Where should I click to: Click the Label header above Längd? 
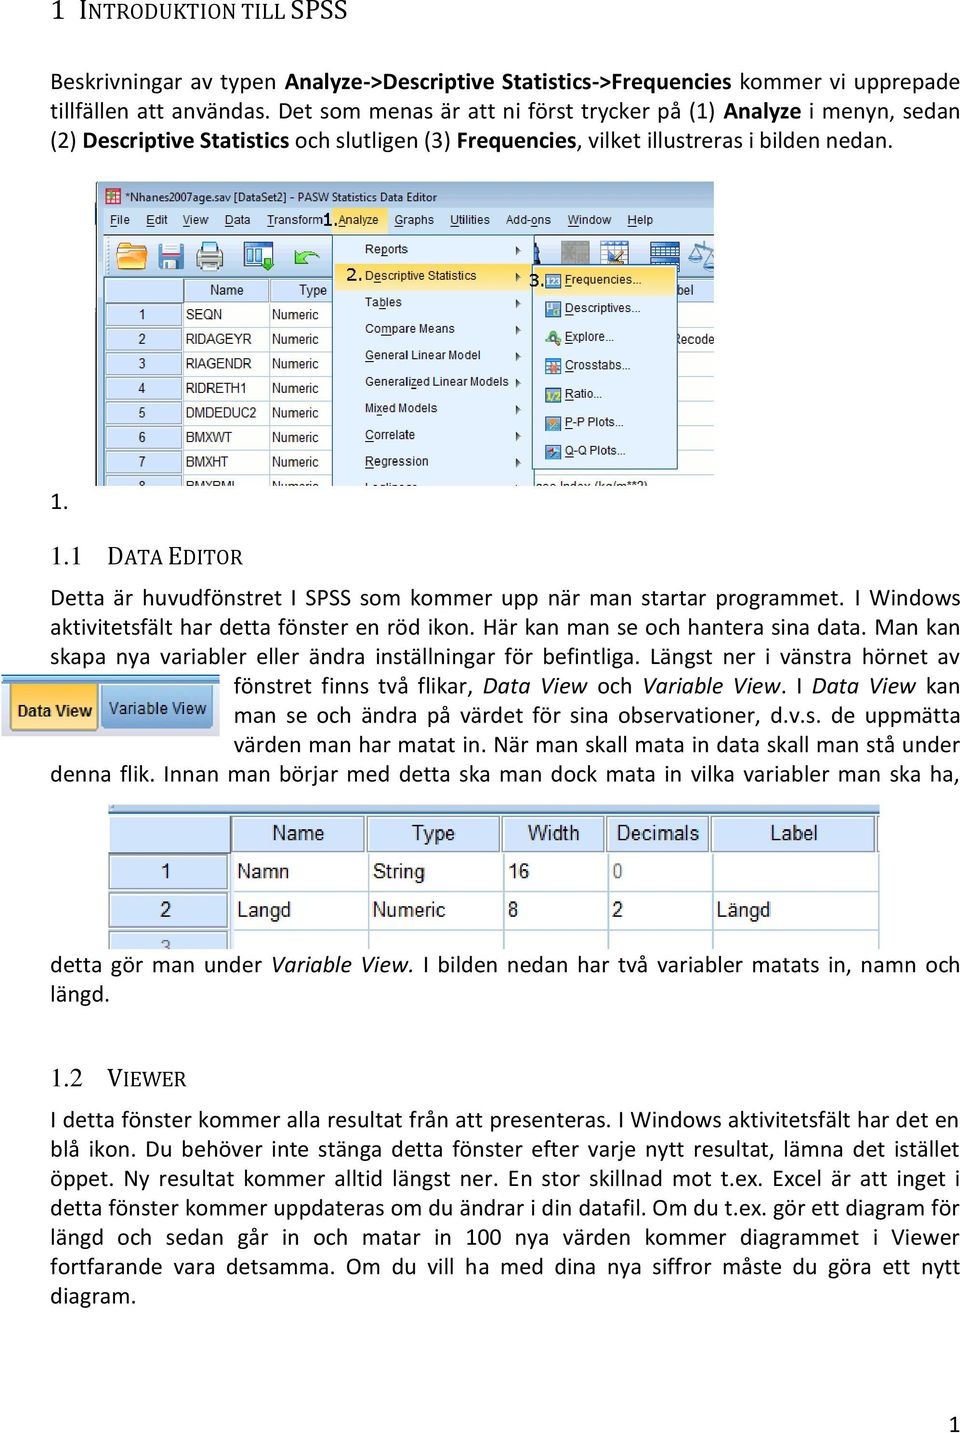[x=794, y=833]
